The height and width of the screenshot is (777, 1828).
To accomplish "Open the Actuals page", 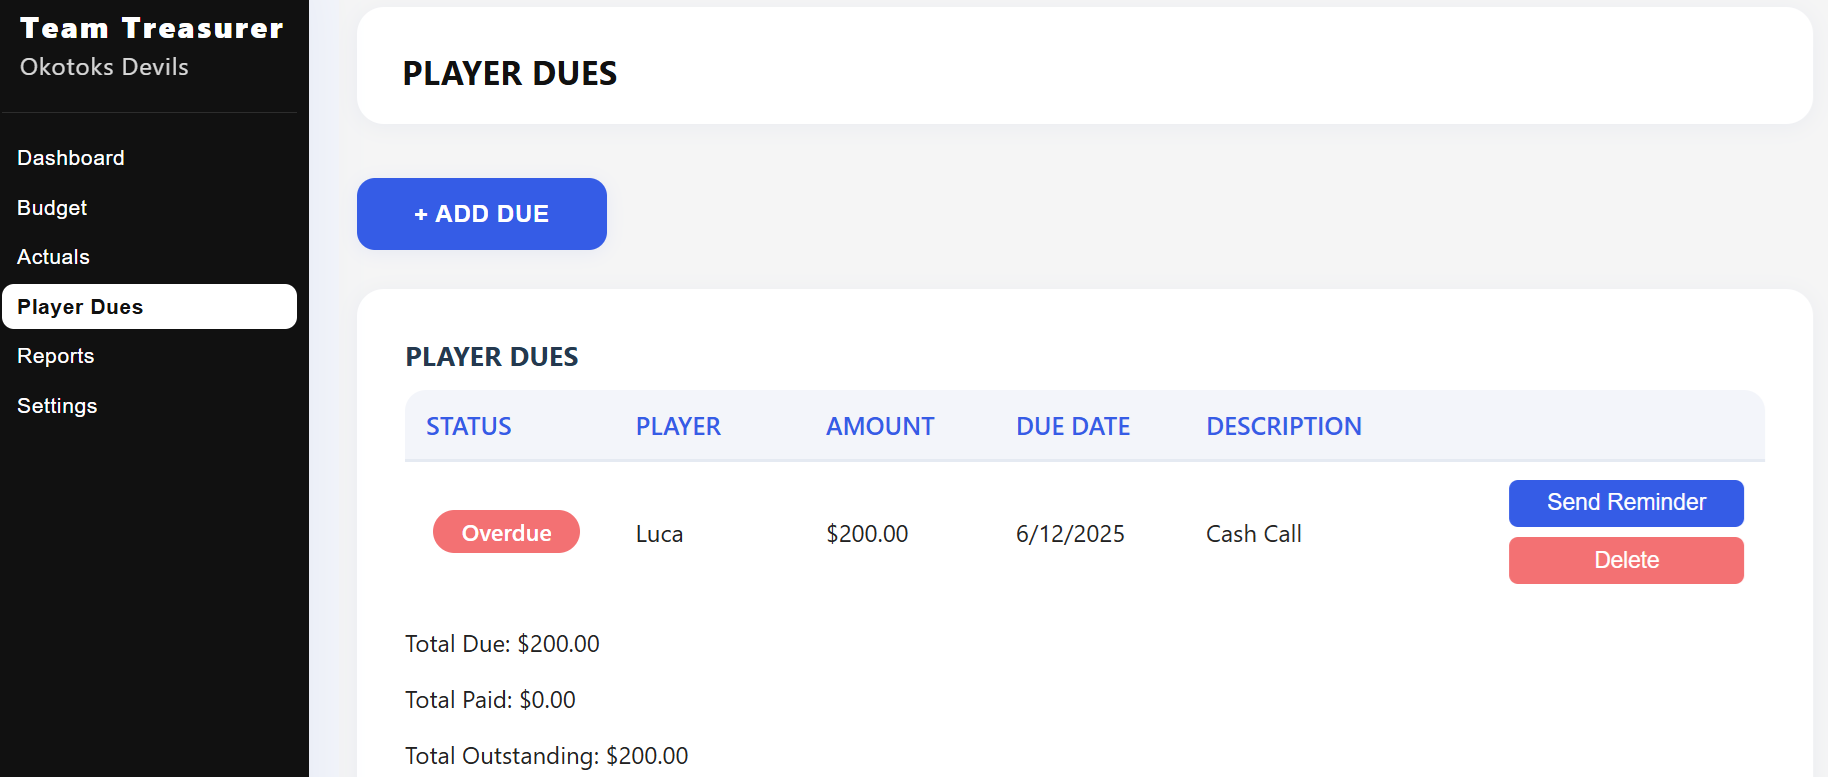I will click(52, 257).
